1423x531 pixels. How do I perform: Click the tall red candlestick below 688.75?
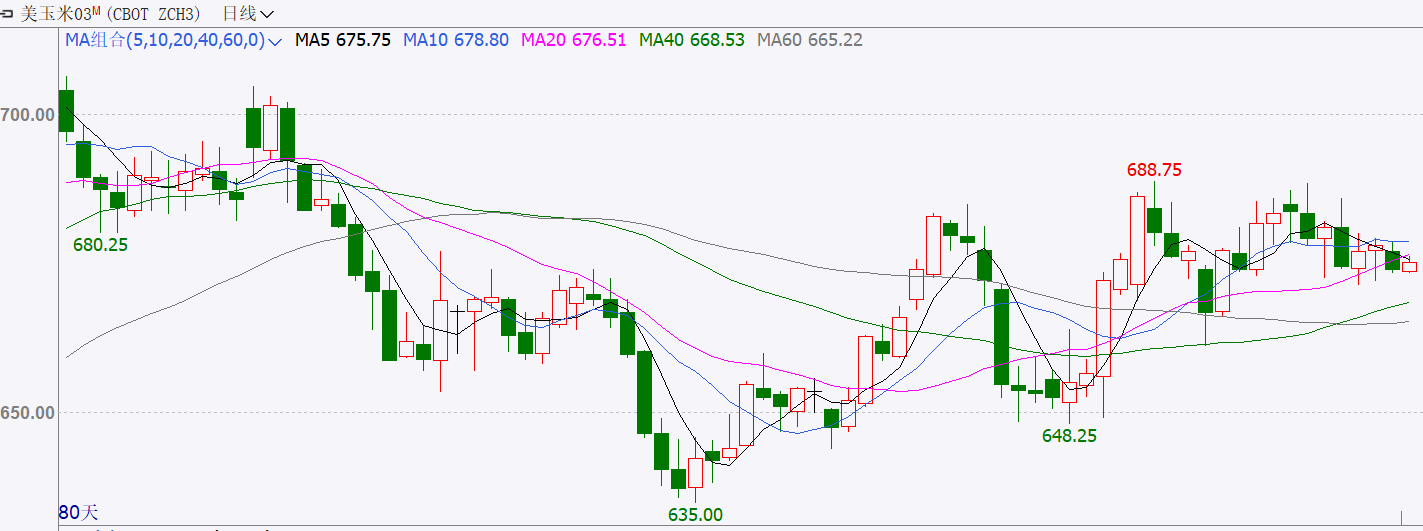pos(1137,240)
